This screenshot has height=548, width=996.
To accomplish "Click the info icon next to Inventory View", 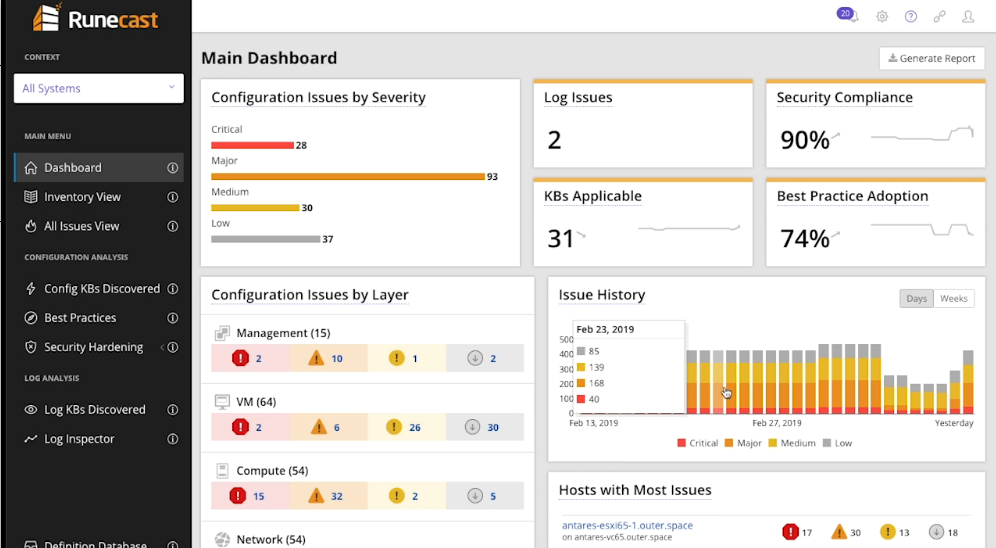I will coord(172,197).
